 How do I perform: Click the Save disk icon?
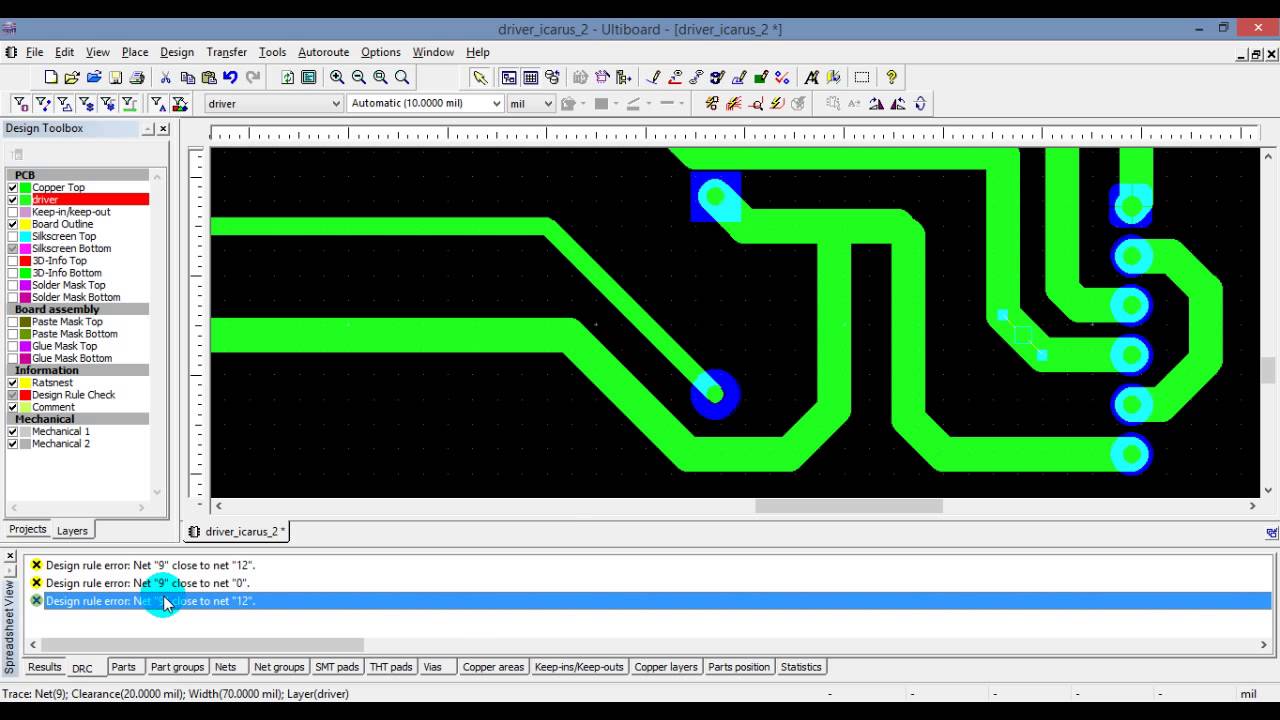point(116,77)
